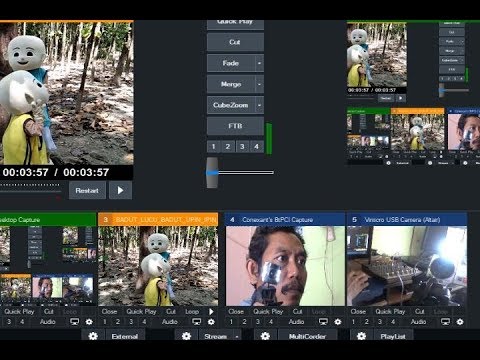Open settings gear for Desktop Capture input
This screenshot has width=480, height=360.
pos(89,322)
